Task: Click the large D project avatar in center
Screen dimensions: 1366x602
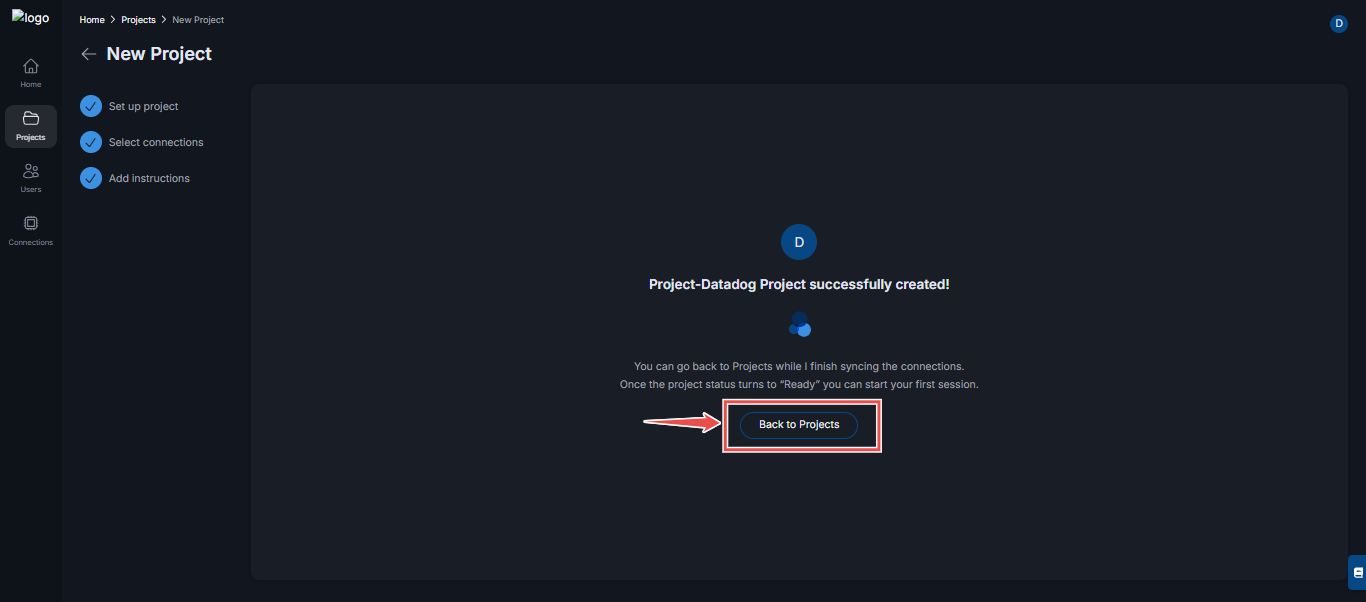Action: [x=799, y=243]
